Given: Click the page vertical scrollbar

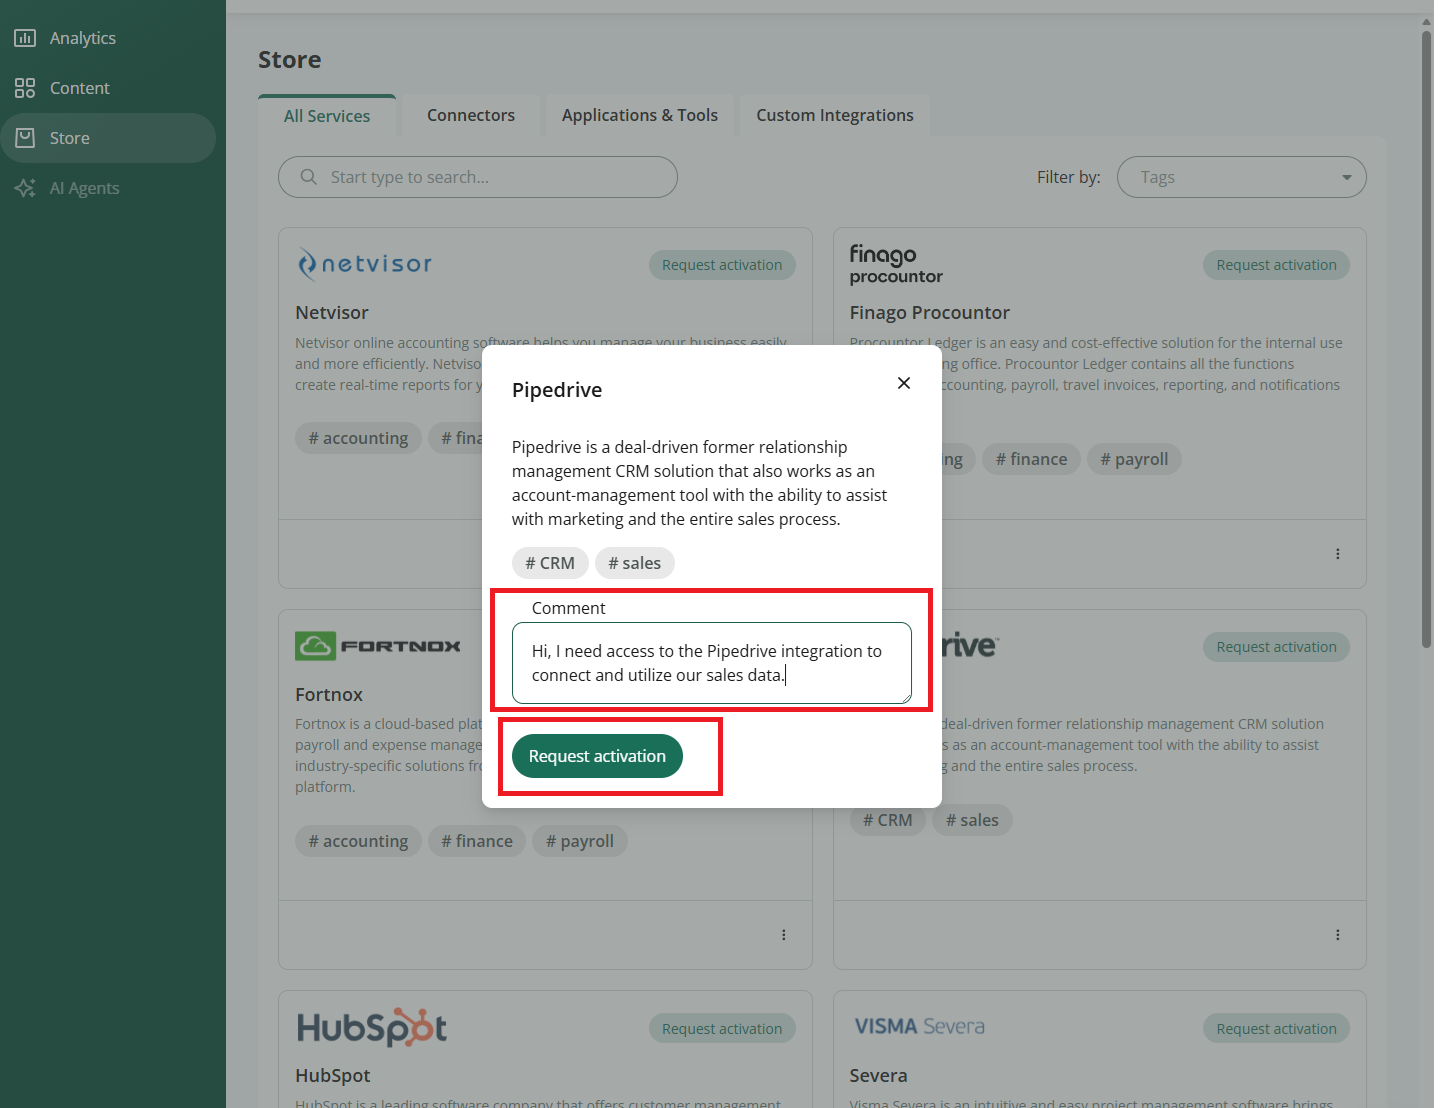Looking at the screenshot, I should tap(1427, 340).
